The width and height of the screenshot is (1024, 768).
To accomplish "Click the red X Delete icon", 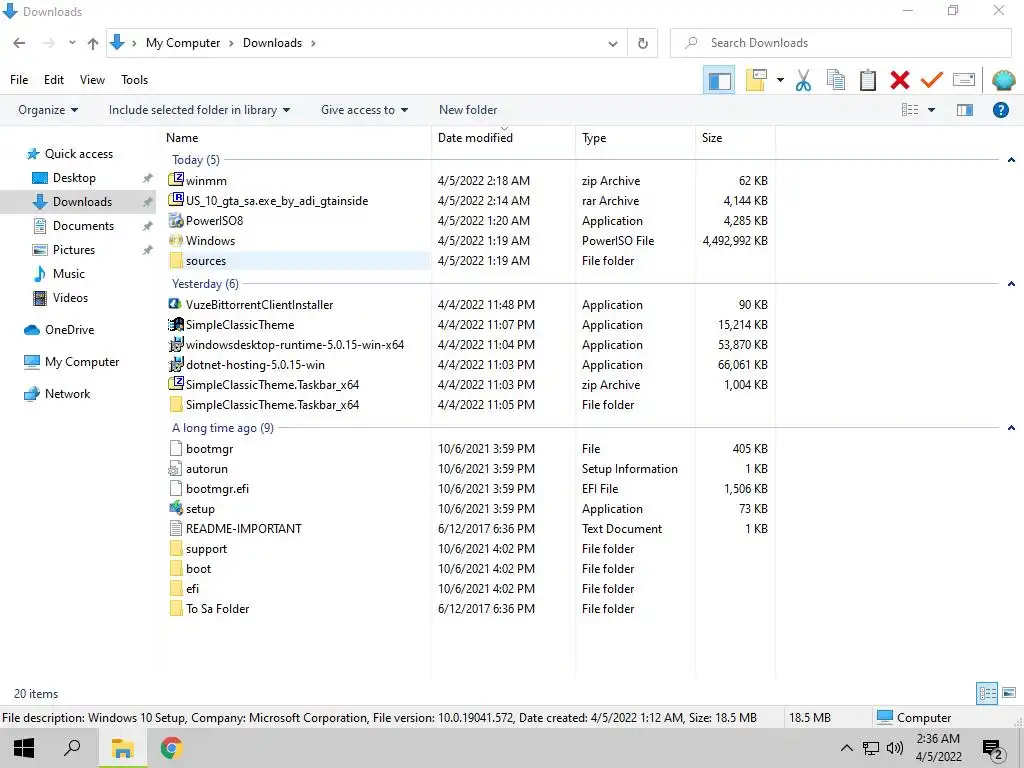I will 900,80.
